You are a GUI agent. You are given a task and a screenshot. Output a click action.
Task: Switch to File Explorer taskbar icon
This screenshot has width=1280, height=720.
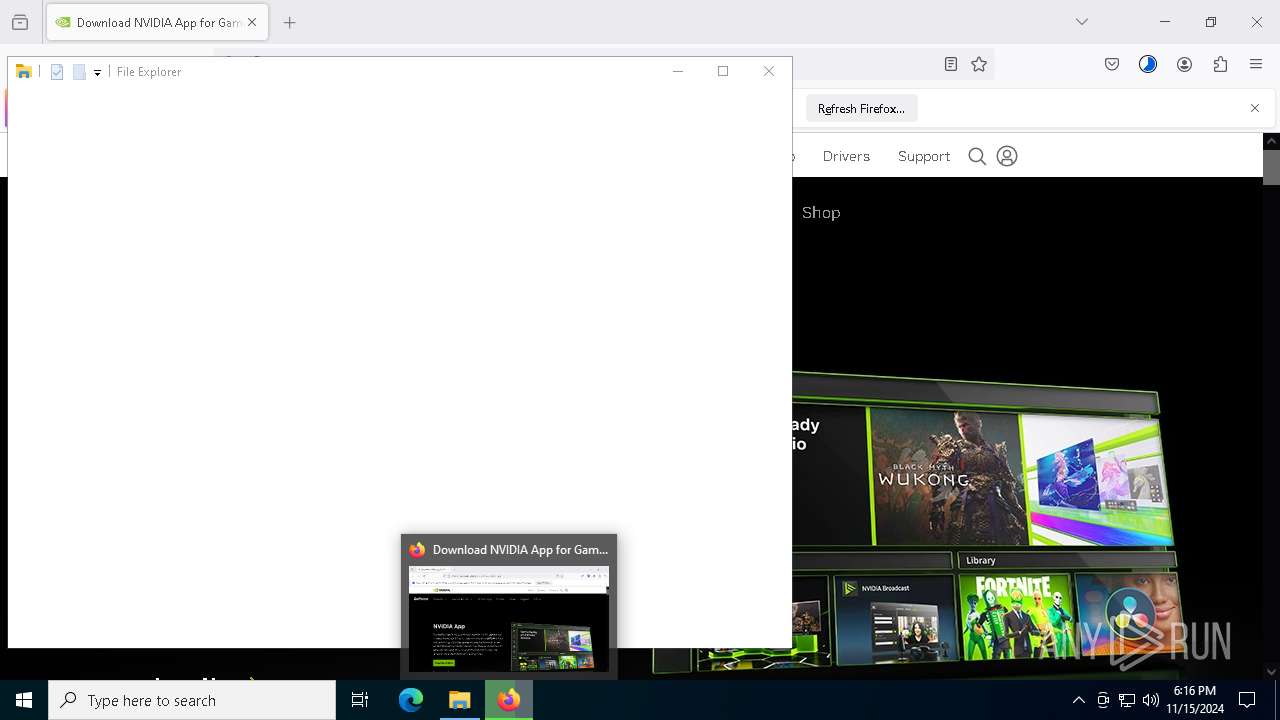[x=460, y=700]
